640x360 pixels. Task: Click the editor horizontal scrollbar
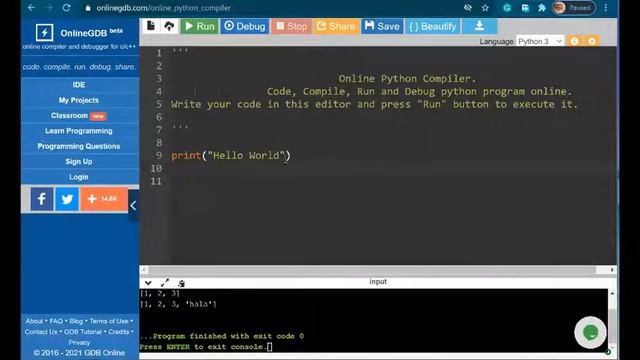(x=372, y=270)
